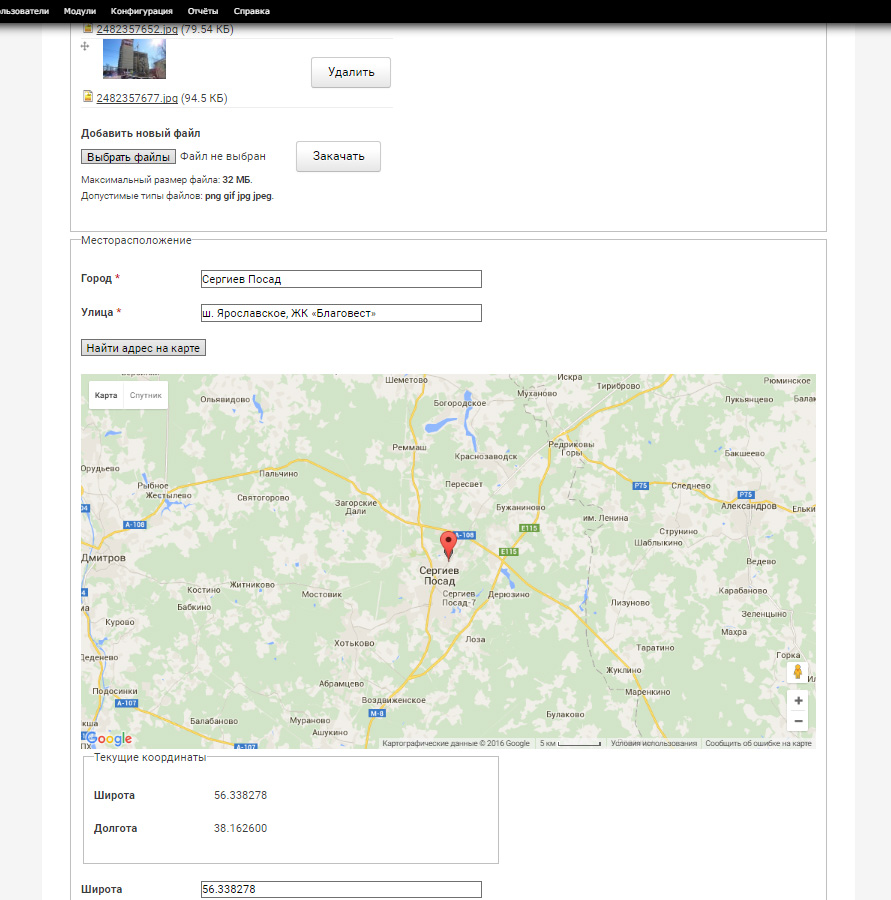Click the Хотьково label on the map

[354, 643]
